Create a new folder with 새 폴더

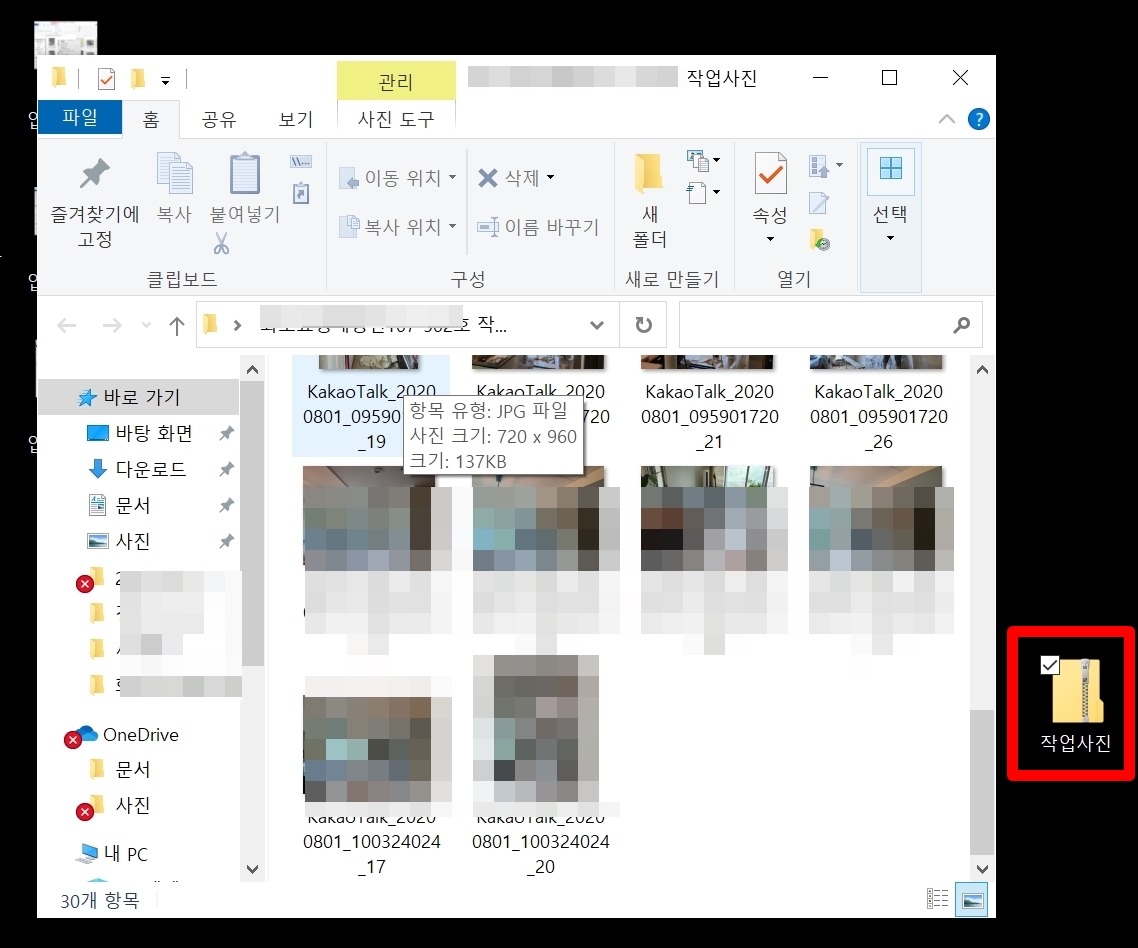tap(650, 201)
